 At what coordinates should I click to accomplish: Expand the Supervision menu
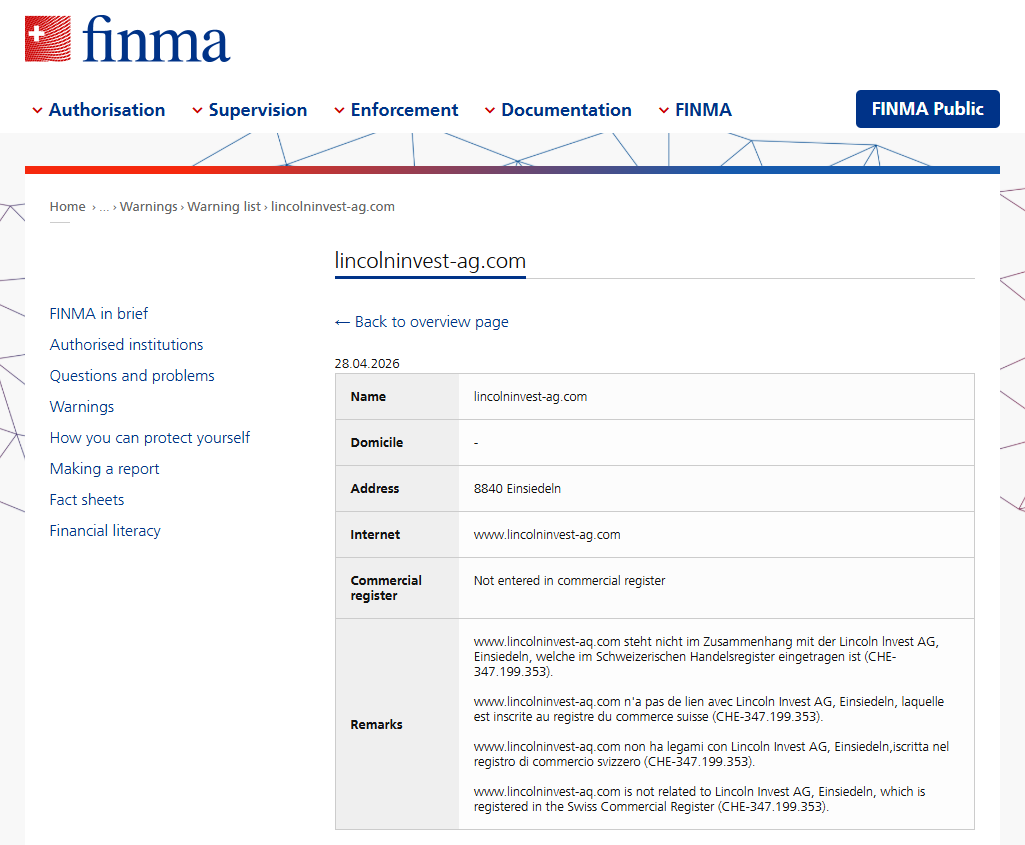tap(250, 110)
